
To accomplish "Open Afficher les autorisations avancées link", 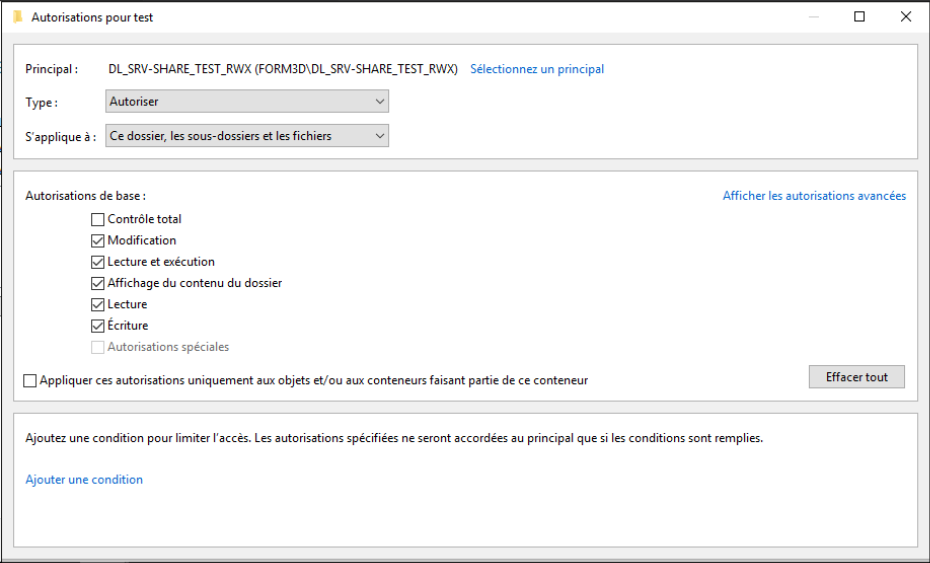I will 814,196.
